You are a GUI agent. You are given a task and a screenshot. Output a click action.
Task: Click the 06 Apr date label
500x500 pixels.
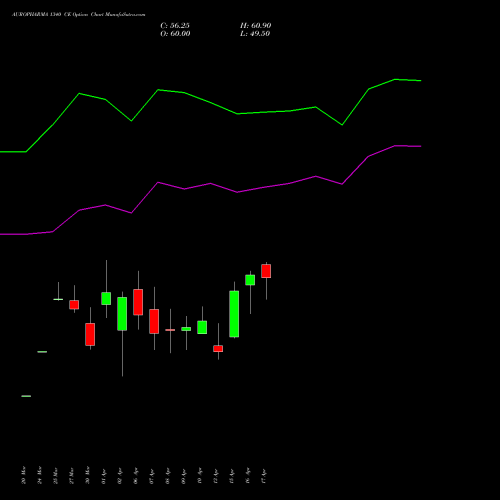[135, 475]
